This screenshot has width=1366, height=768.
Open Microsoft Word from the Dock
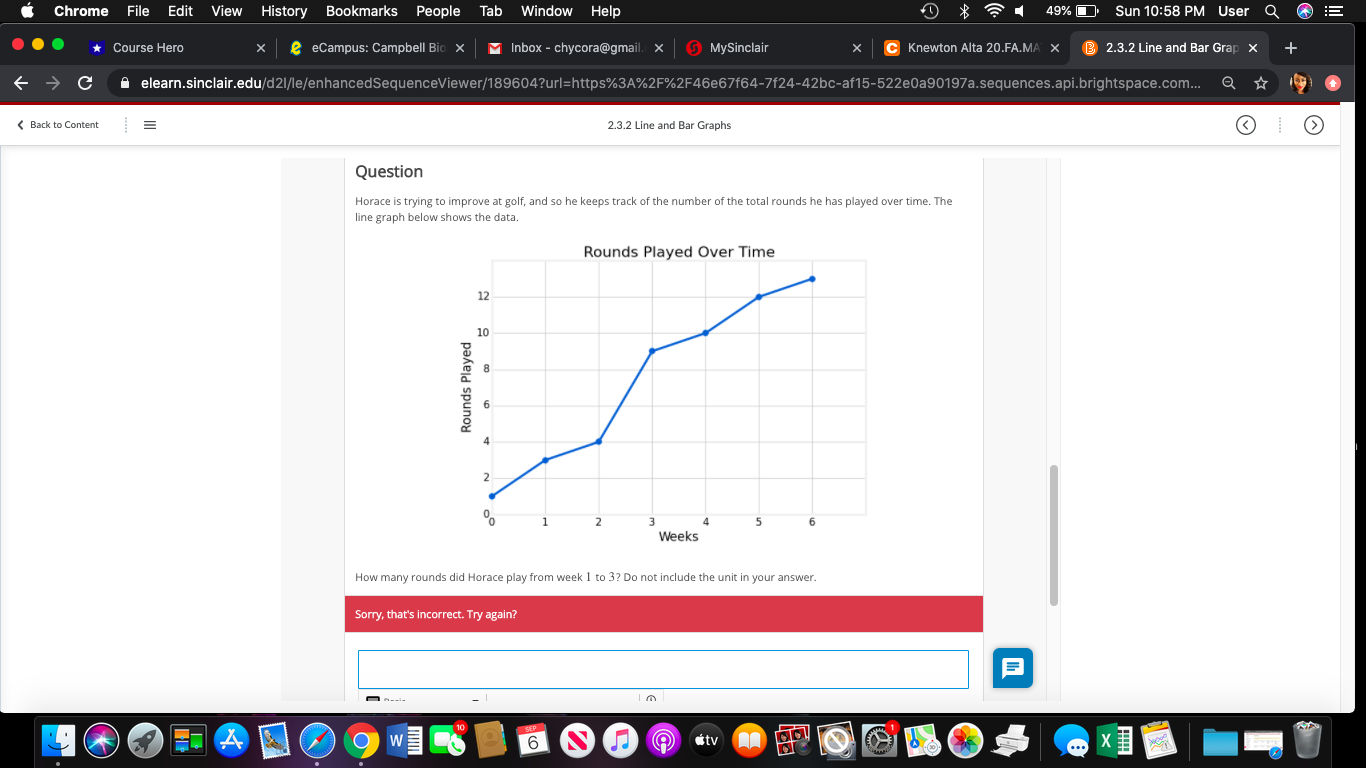click(x=404, y=740)
